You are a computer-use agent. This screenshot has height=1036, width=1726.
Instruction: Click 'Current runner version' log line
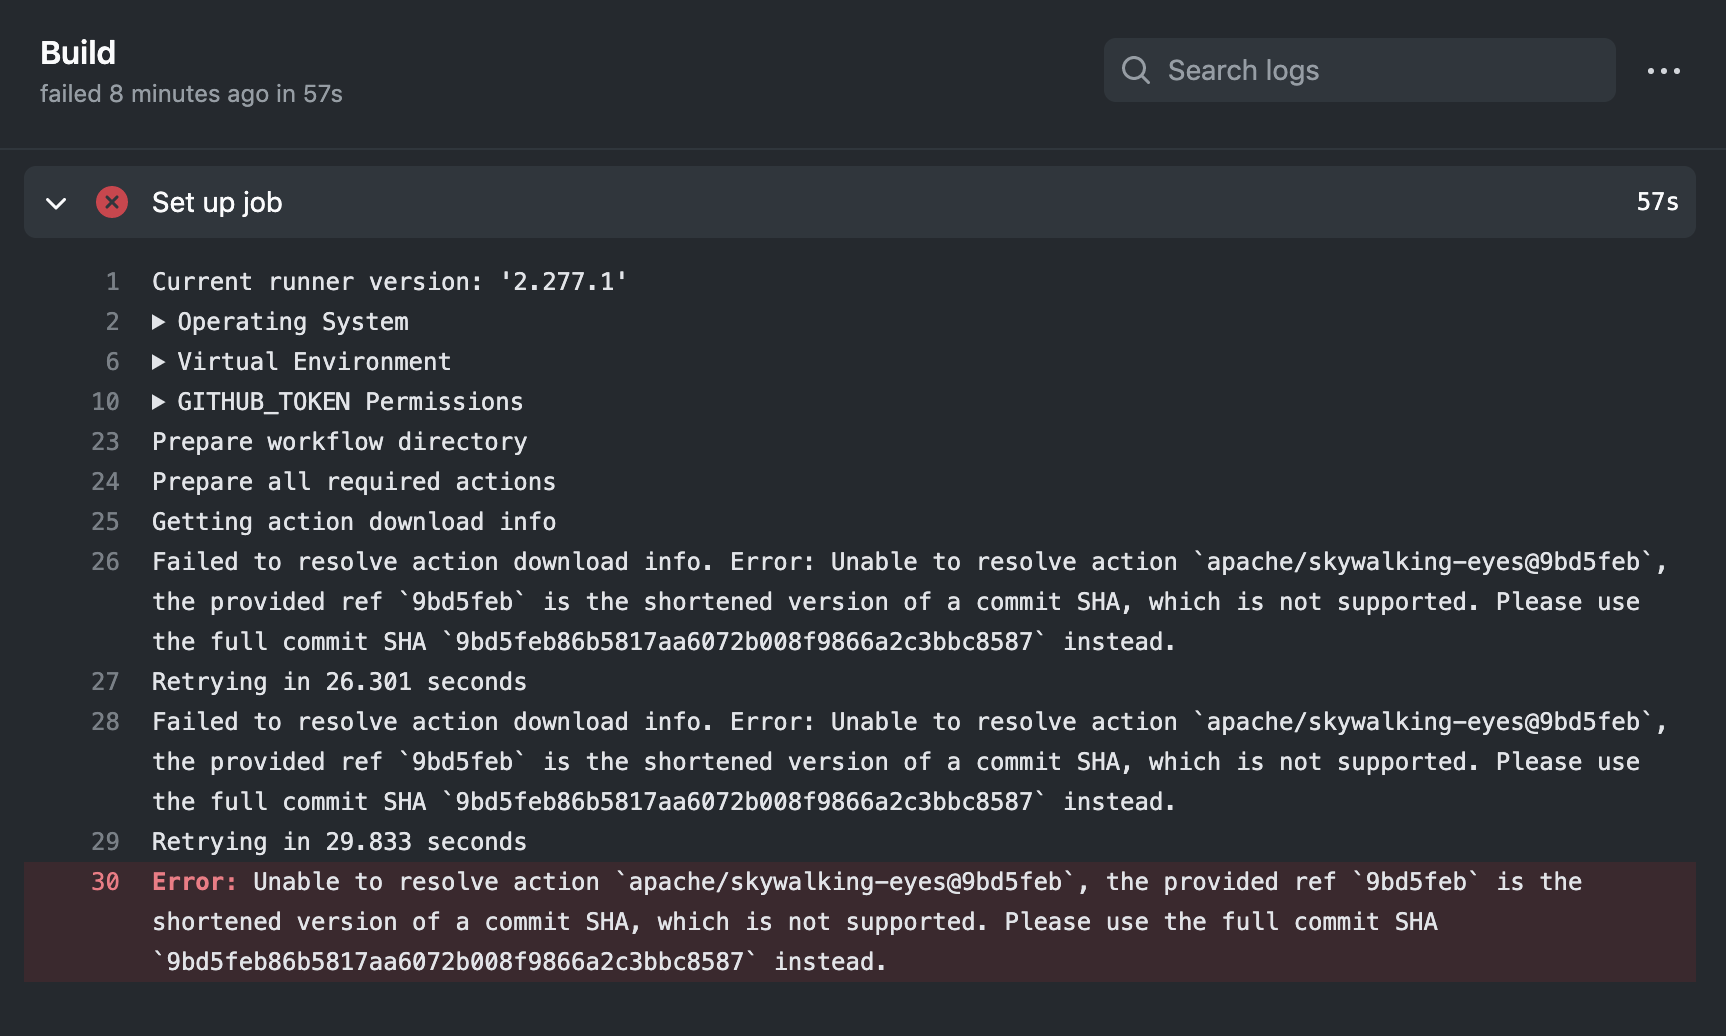coord(389,282)
